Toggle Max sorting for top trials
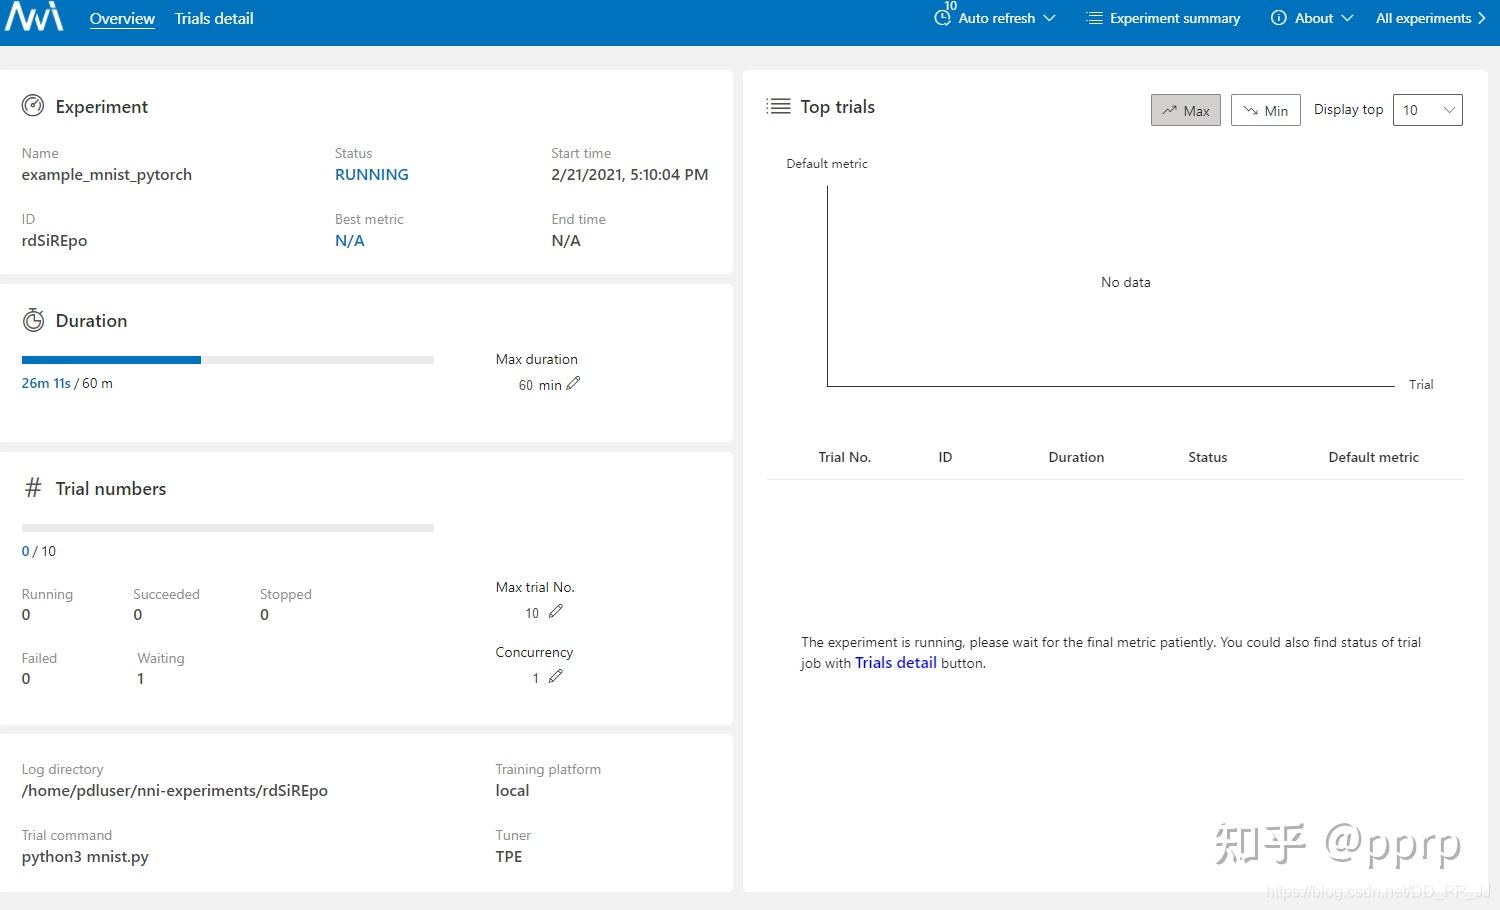1500x910 pixels. [x=1185, y=110]
